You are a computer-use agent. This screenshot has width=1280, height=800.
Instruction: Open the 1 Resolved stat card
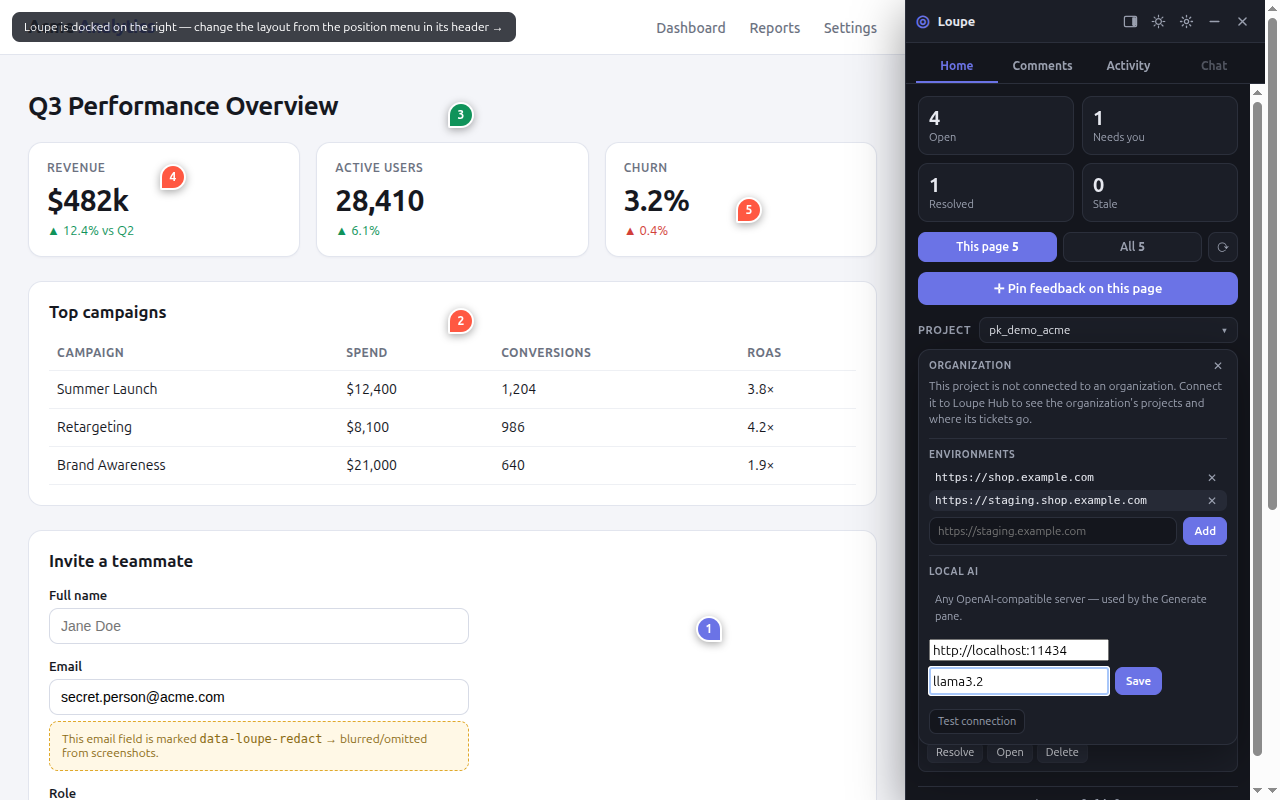(x=996, y=192)
